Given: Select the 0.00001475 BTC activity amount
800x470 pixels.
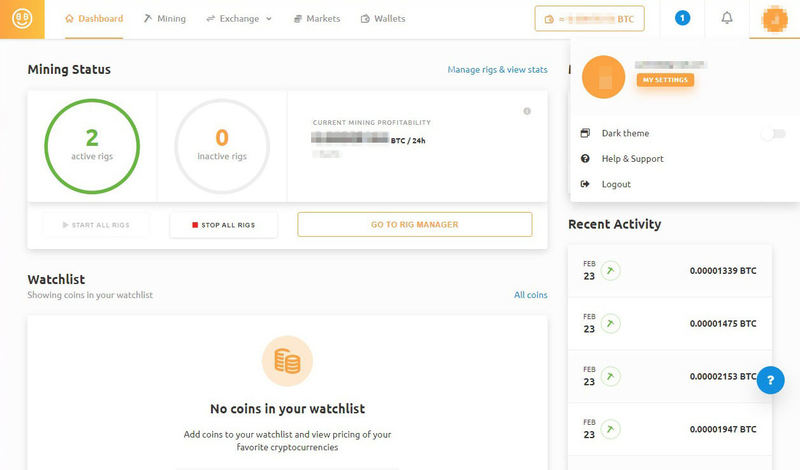Looking at the screenshot, I should coord(723,324).
